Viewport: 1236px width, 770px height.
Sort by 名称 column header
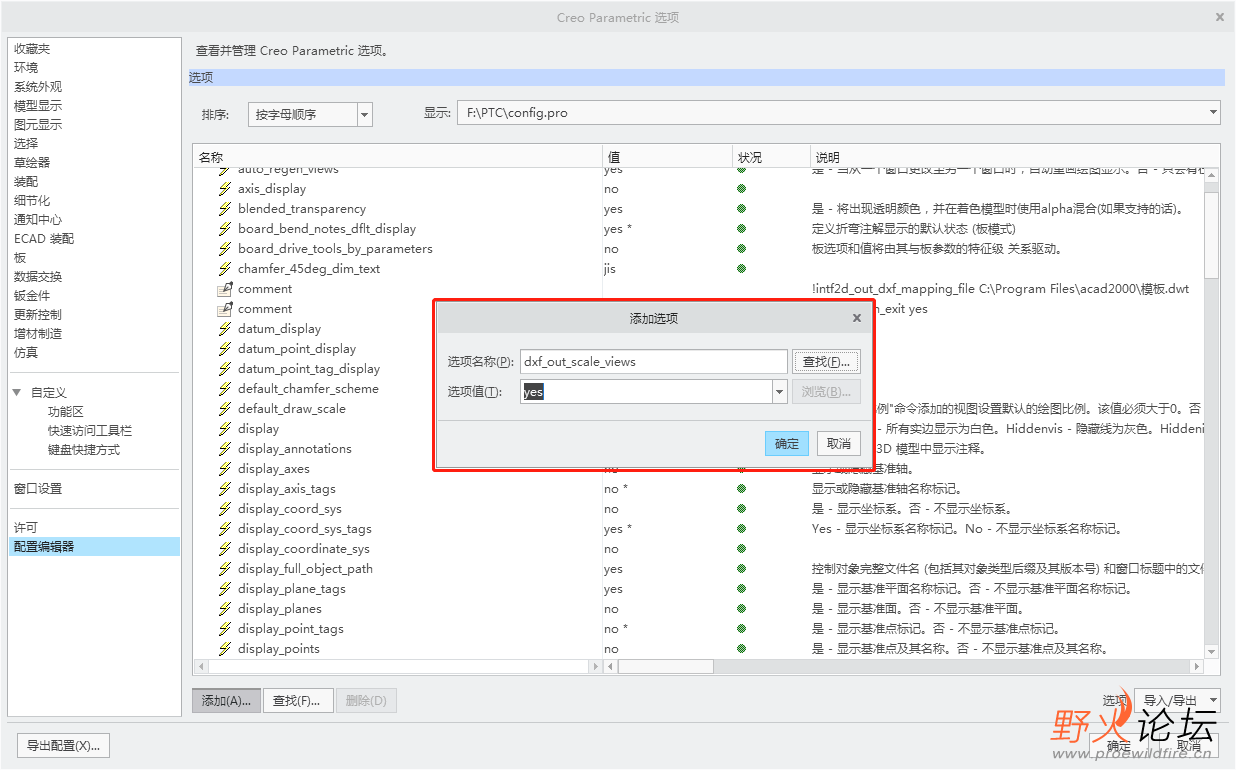(398, 157)
